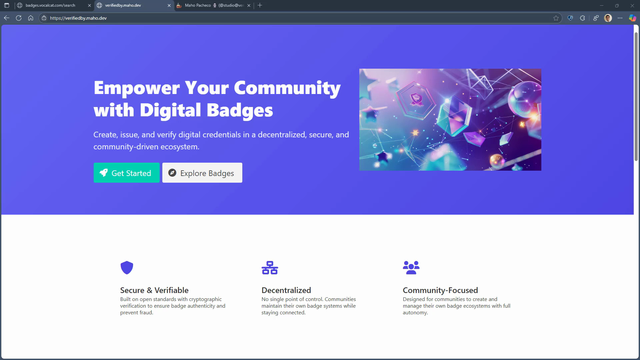
Task: Close the Maho Pacheco tab
Action: click(249, 5)
